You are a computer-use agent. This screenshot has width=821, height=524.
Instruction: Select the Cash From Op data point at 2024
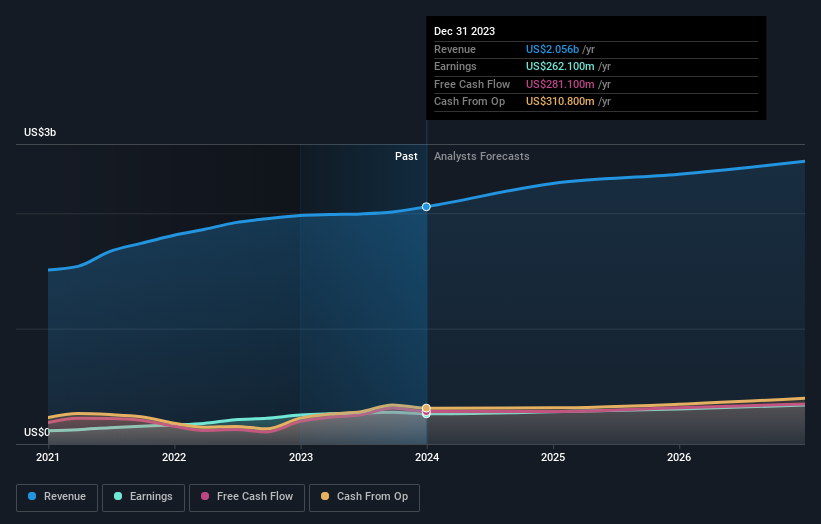[426, 408]
